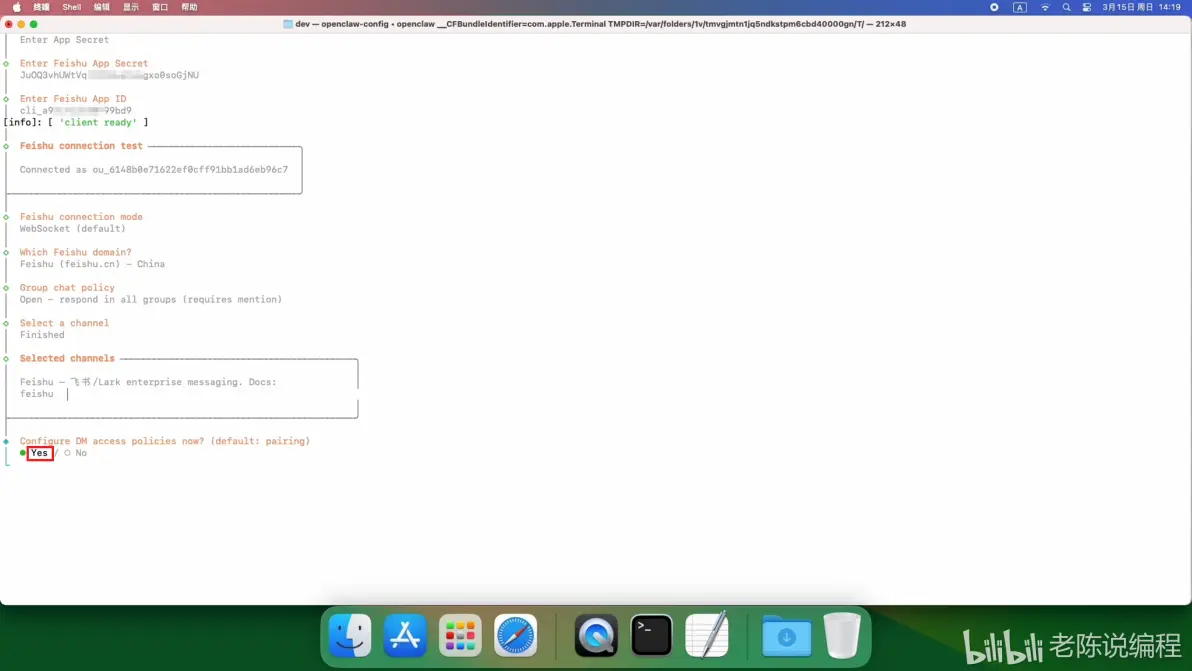Open Spotlight search in the menu bar
This screenshot has height=671, width=1192.
[1066, 7]
